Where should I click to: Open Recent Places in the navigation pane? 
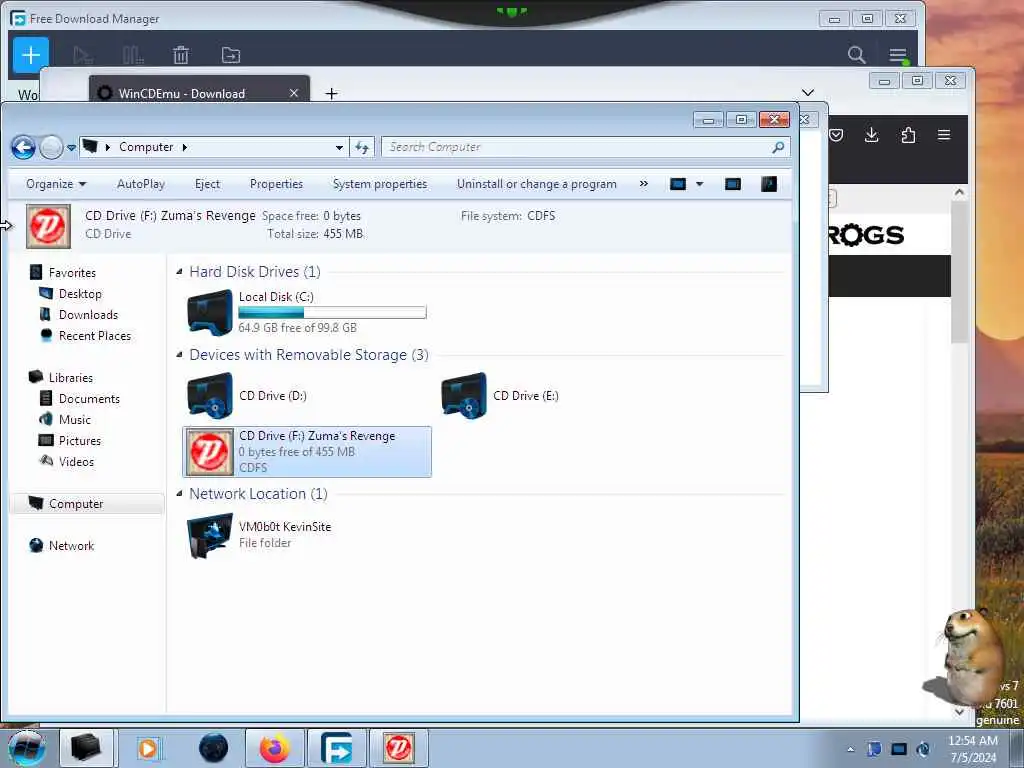(x=85, y=336)
